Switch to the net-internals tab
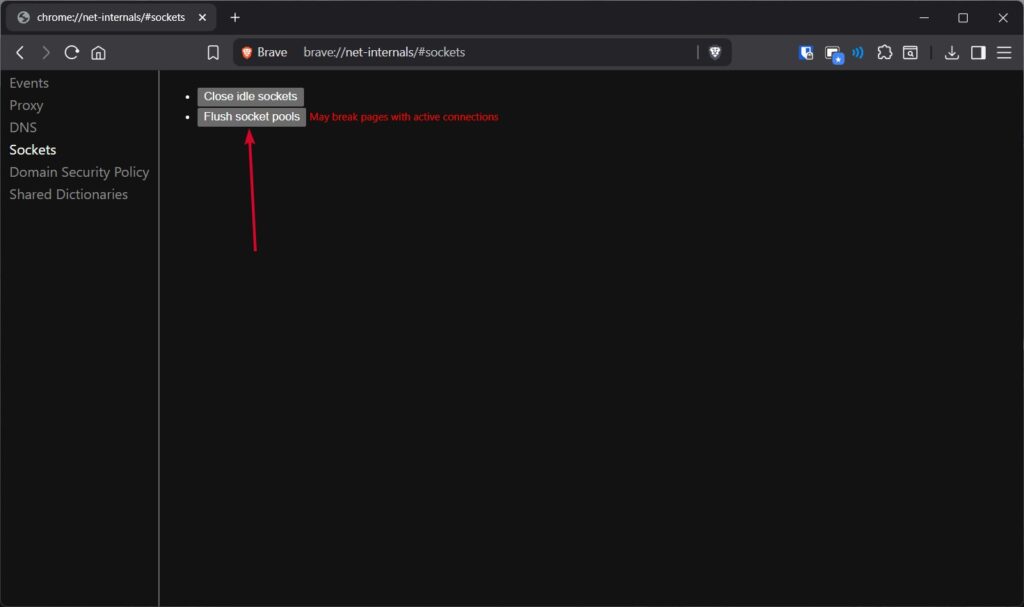1024x607 pixels. tap(110, 17)
